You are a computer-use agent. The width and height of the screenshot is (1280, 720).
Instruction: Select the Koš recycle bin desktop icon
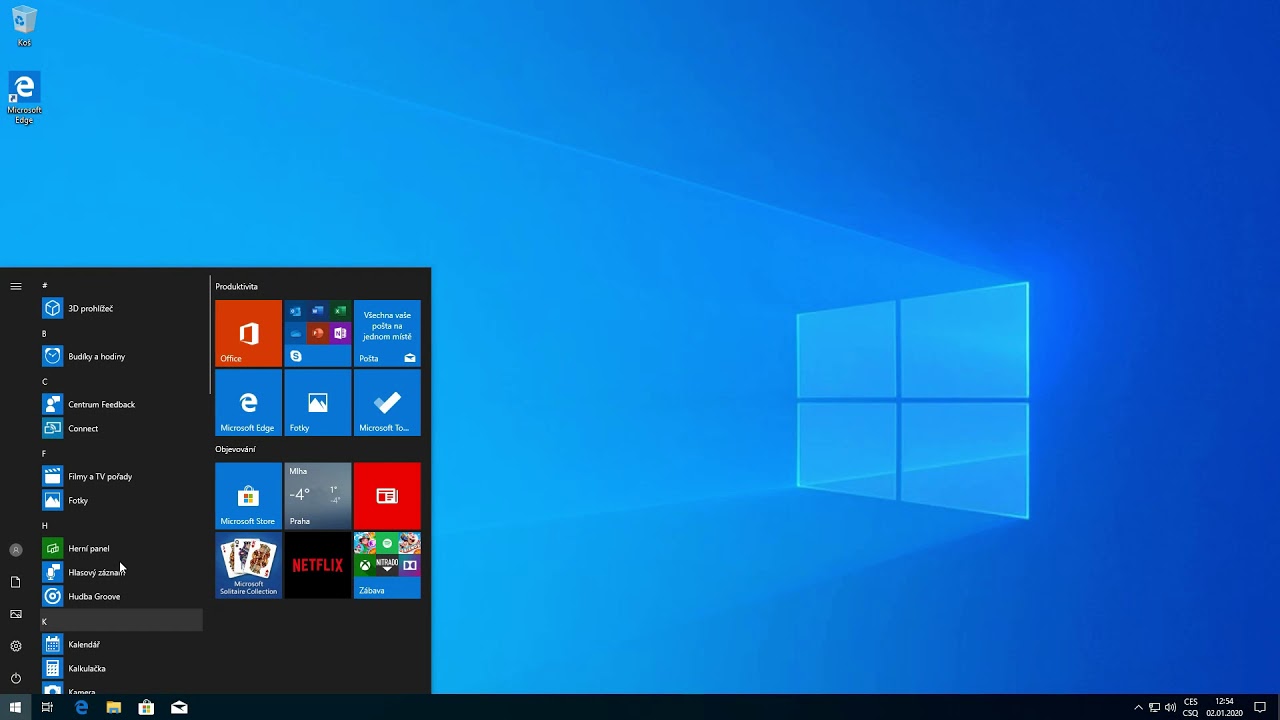24,27
